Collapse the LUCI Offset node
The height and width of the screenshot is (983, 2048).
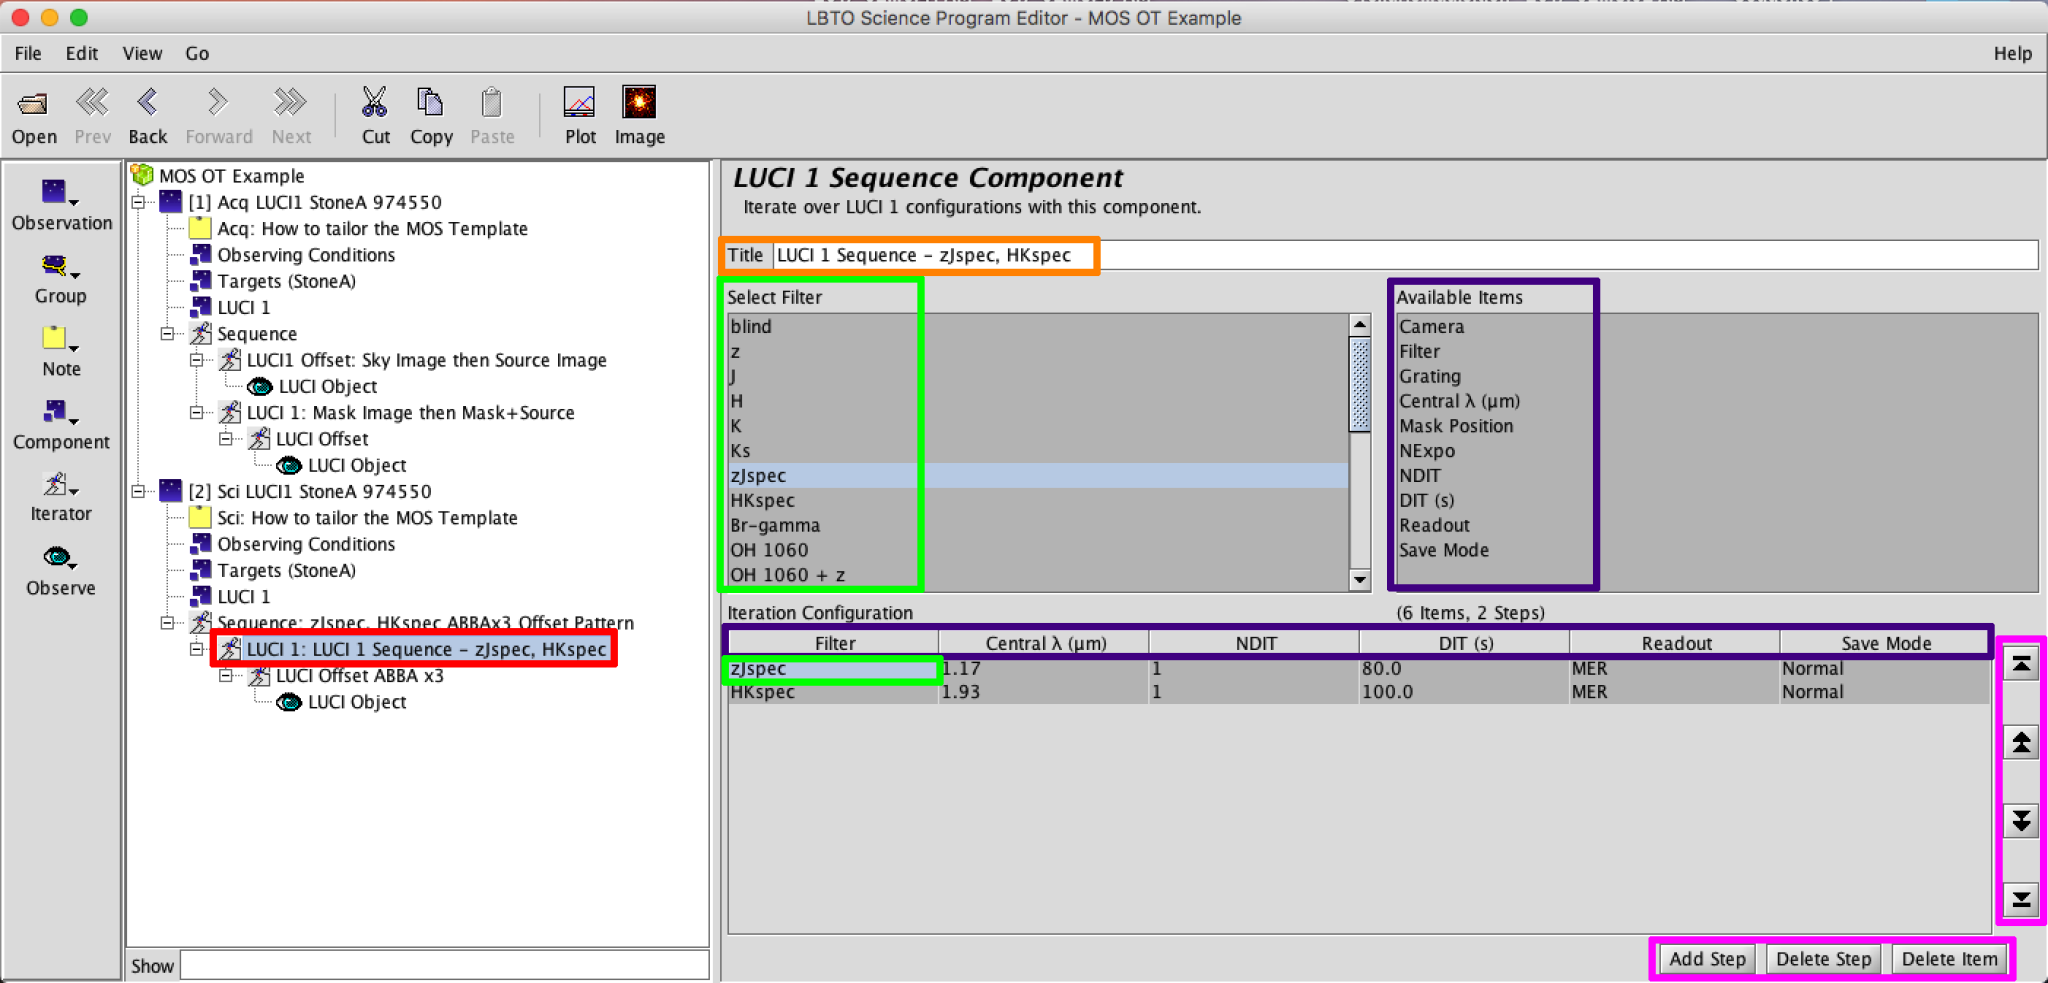(x=226, y=439)
